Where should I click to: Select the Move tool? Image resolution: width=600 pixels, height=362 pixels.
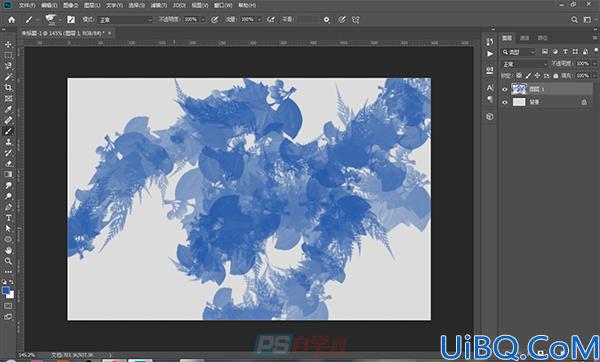[x=8, y=44]
